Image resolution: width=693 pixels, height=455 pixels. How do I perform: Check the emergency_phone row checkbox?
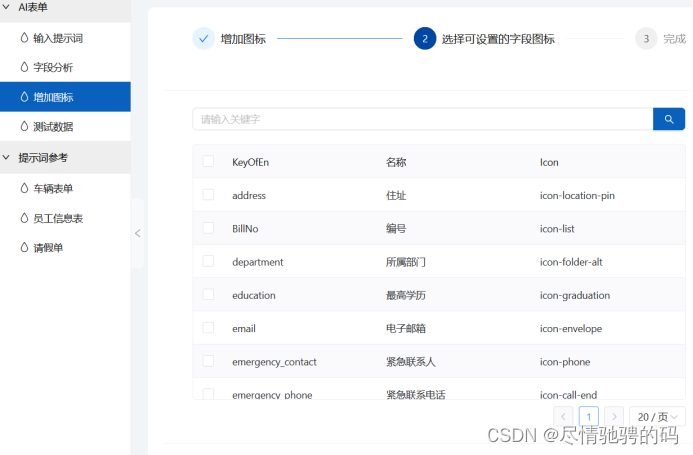[x=208, y=394]
